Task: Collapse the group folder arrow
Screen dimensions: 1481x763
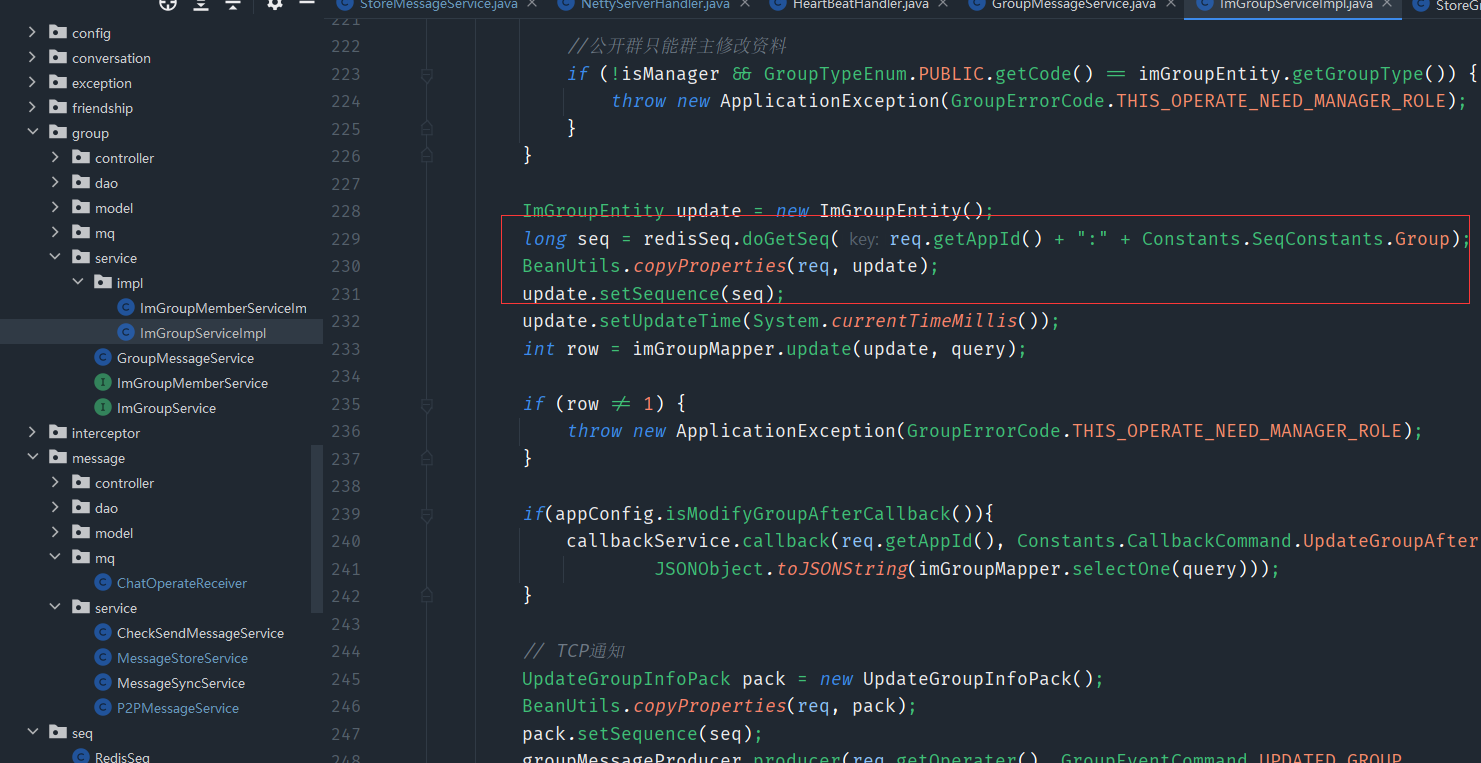Action: pyautogui.click(x=32, y=133)
